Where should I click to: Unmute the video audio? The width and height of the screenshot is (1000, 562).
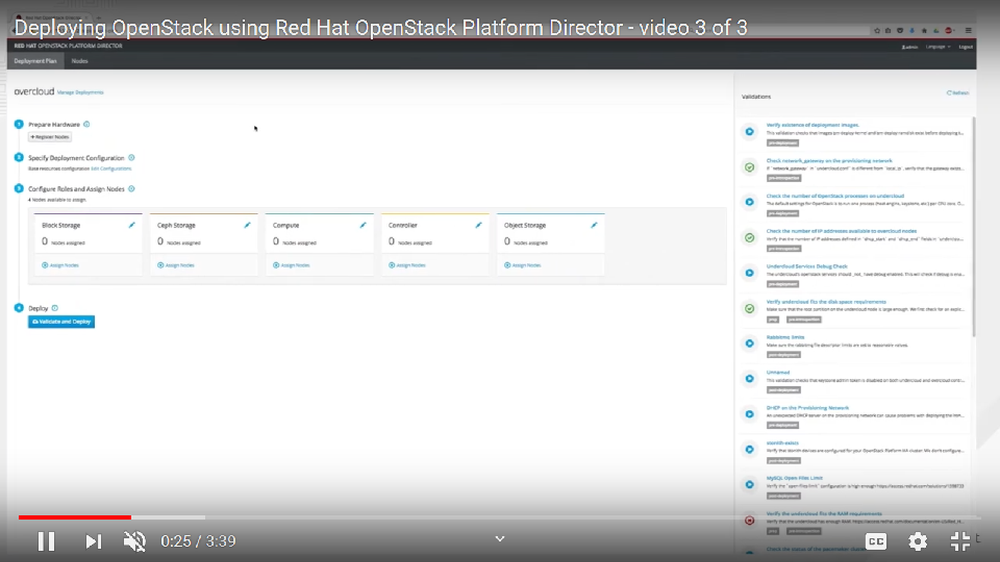pos(135,542)
